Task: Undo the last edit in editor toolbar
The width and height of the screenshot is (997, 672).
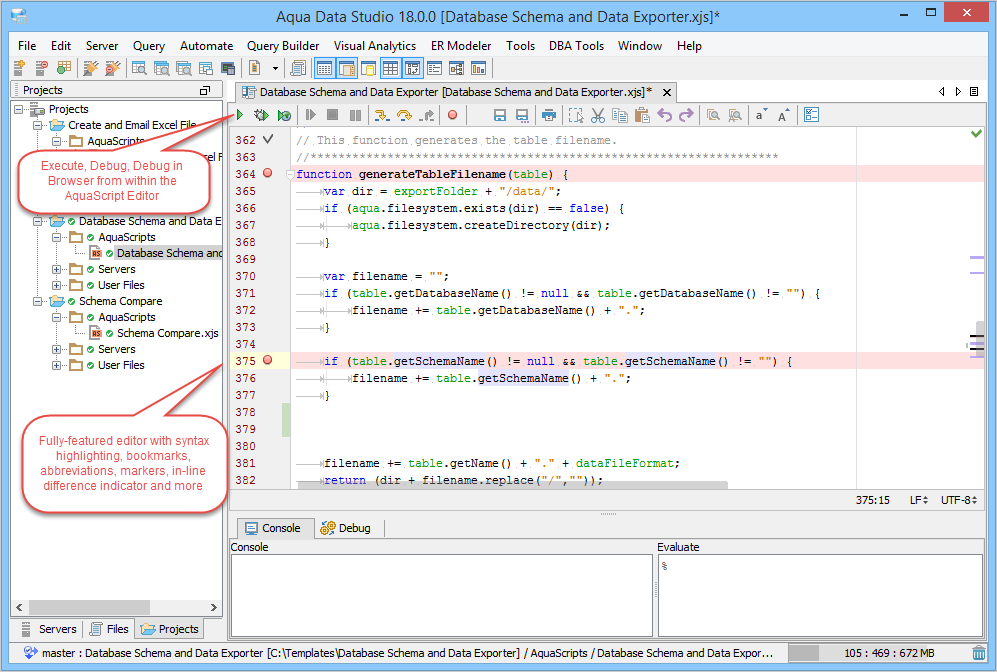Action: 664,116
